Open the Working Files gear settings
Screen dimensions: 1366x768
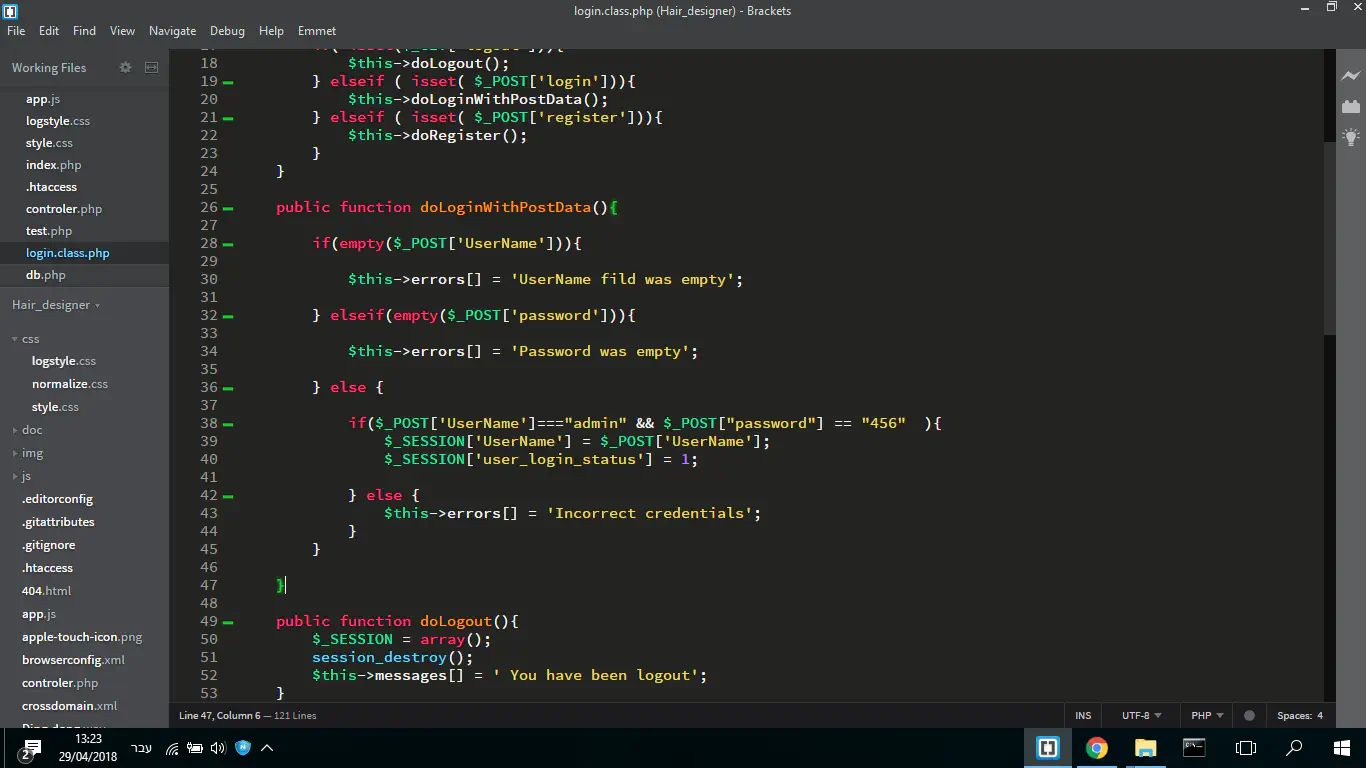125,68
